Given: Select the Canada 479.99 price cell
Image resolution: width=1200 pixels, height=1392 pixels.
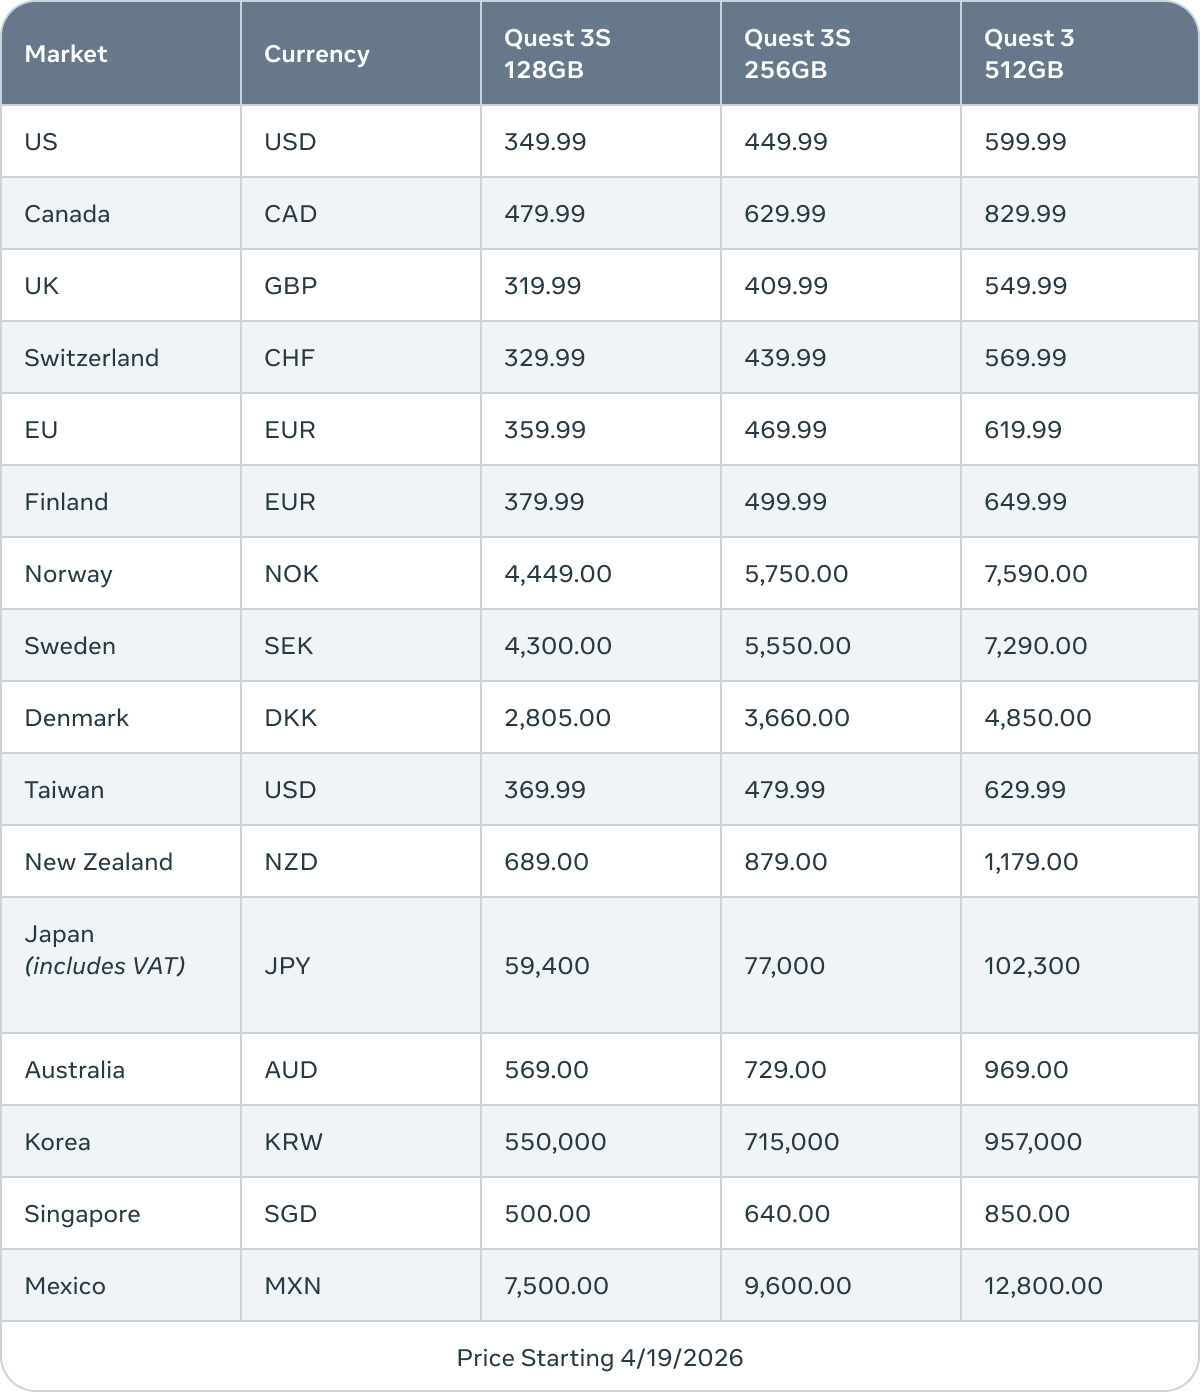Looking at the screenshot, I should pos(545,214).
